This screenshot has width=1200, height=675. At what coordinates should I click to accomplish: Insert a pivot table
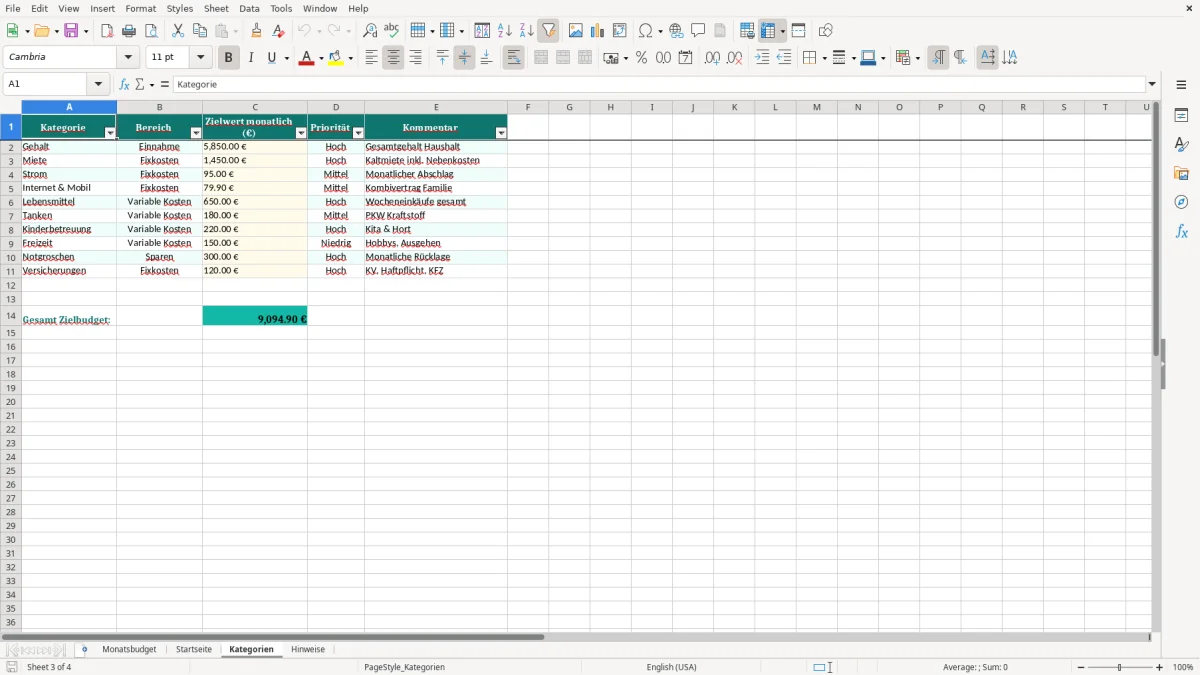tap(620, 31)
